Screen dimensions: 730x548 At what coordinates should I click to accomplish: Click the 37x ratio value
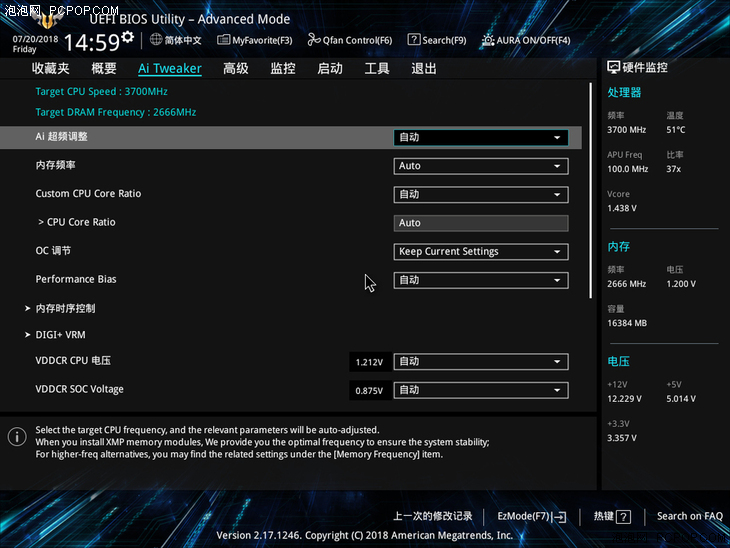[674, 169]
